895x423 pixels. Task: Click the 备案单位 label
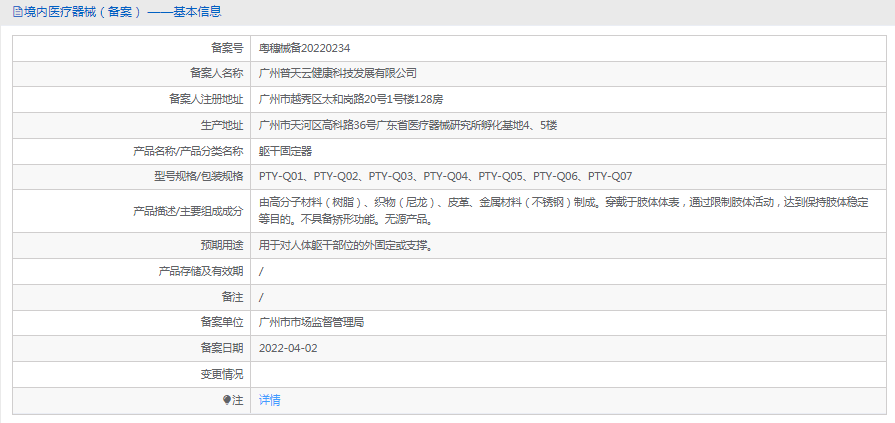click(x=221, y=323)
